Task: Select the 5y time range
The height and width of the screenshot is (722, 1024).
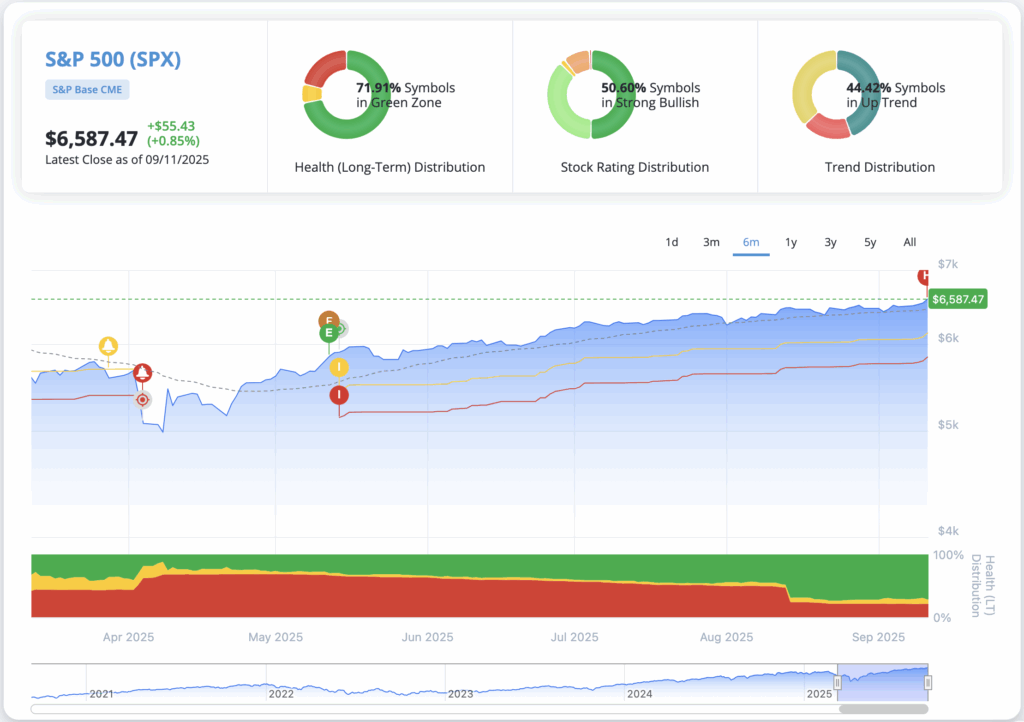Action: 870,242
